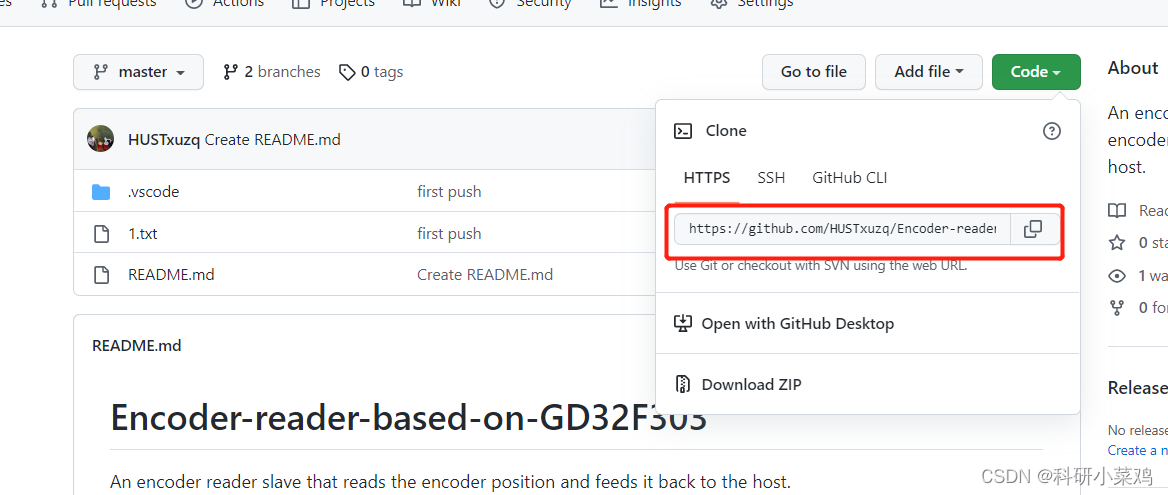Click the branch icon beside 2 branches
The height and width of the screenshot is (495, 1168).
tap(230, 72)
